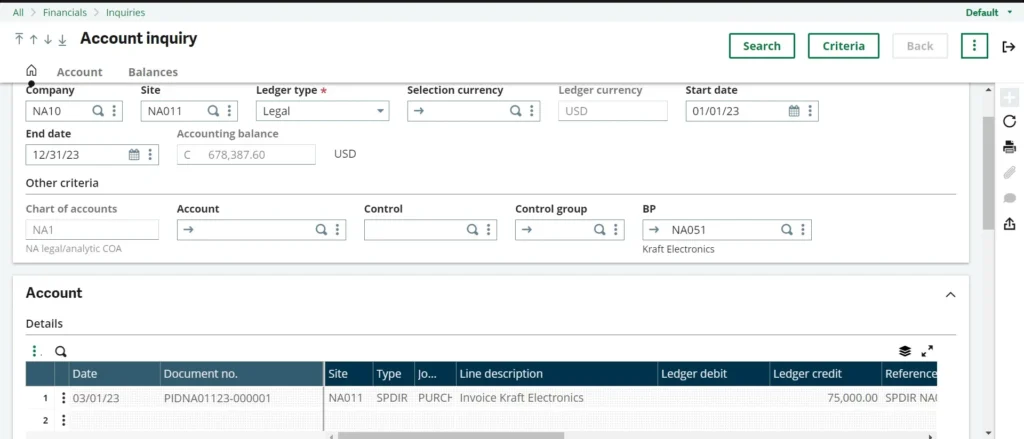This screenshot has height=439, width=1024.
Task: Click the horizontal scrollbar under the grid
Action: tap(450, 435)
